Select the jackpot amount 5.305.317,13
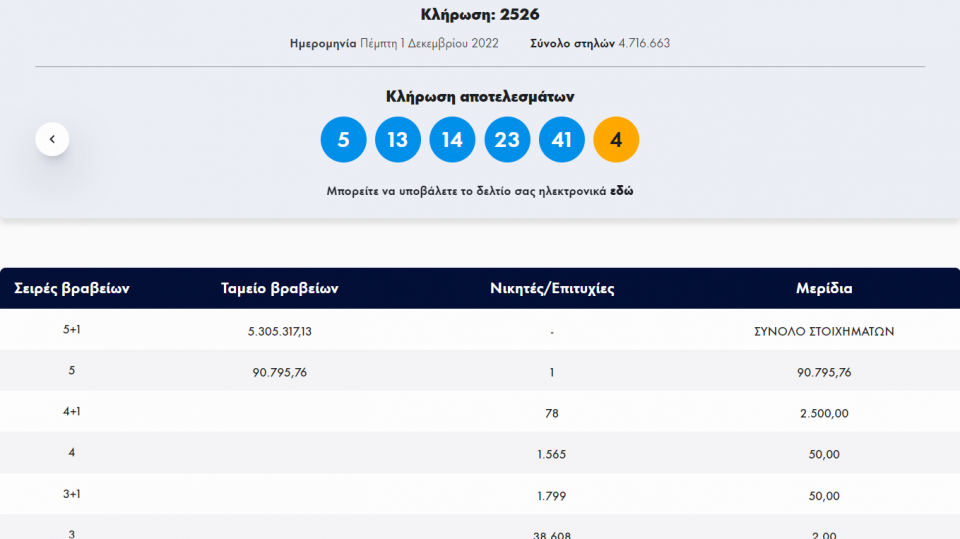 [280, 331]
